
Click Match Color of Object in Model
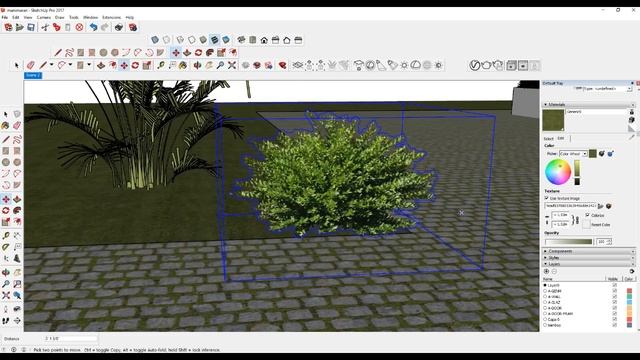tap(601, 154)
